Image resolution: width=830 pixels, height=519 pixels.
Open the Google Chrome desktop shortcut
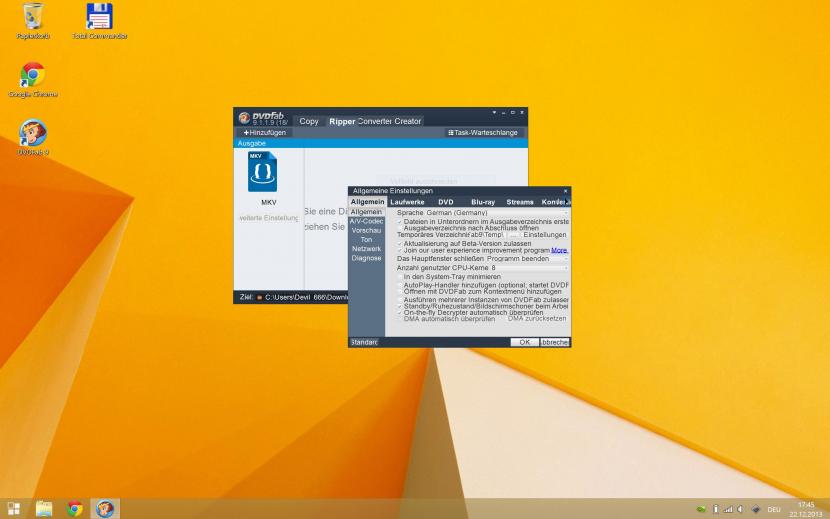coord(33,79)
